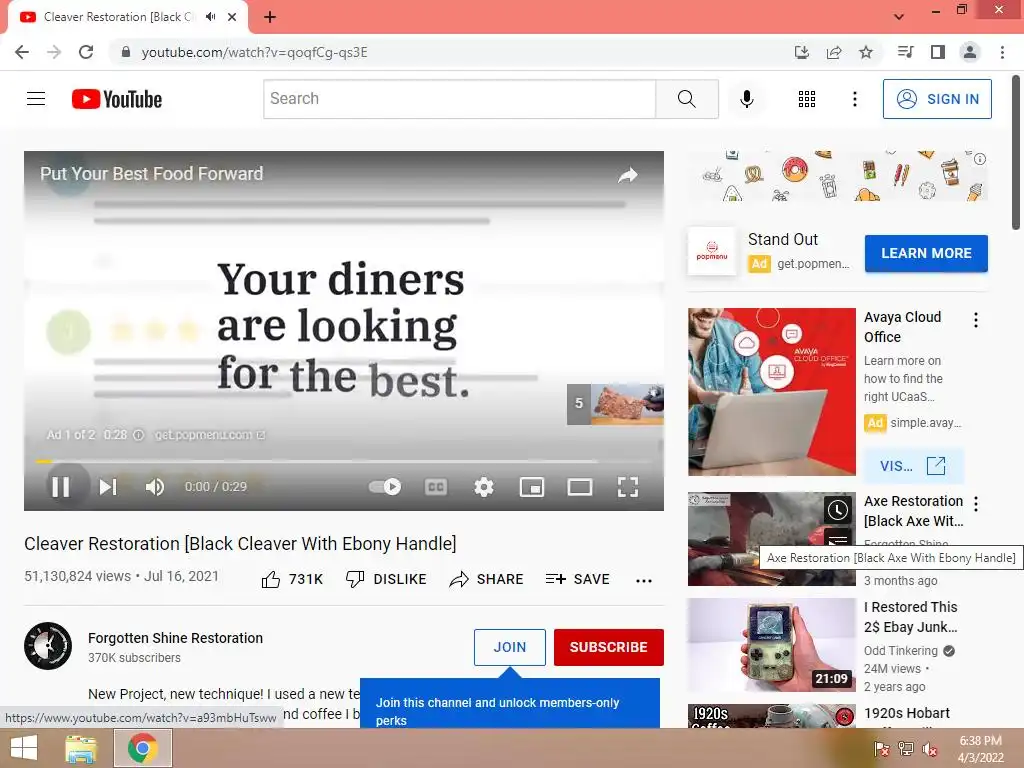The image size is (1024, 768).
Task: Click the address bar URL
Action: pos(255,52)
